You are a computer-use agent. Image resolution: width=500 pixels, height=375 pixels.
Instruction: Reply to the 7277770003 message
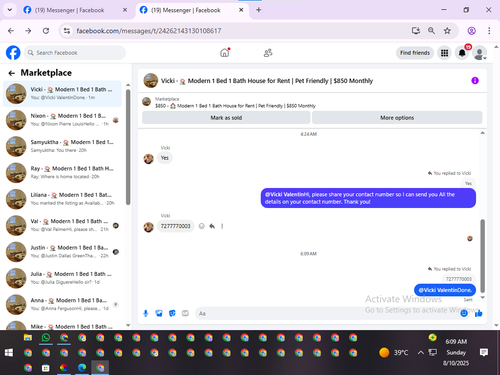pos(212,226)
